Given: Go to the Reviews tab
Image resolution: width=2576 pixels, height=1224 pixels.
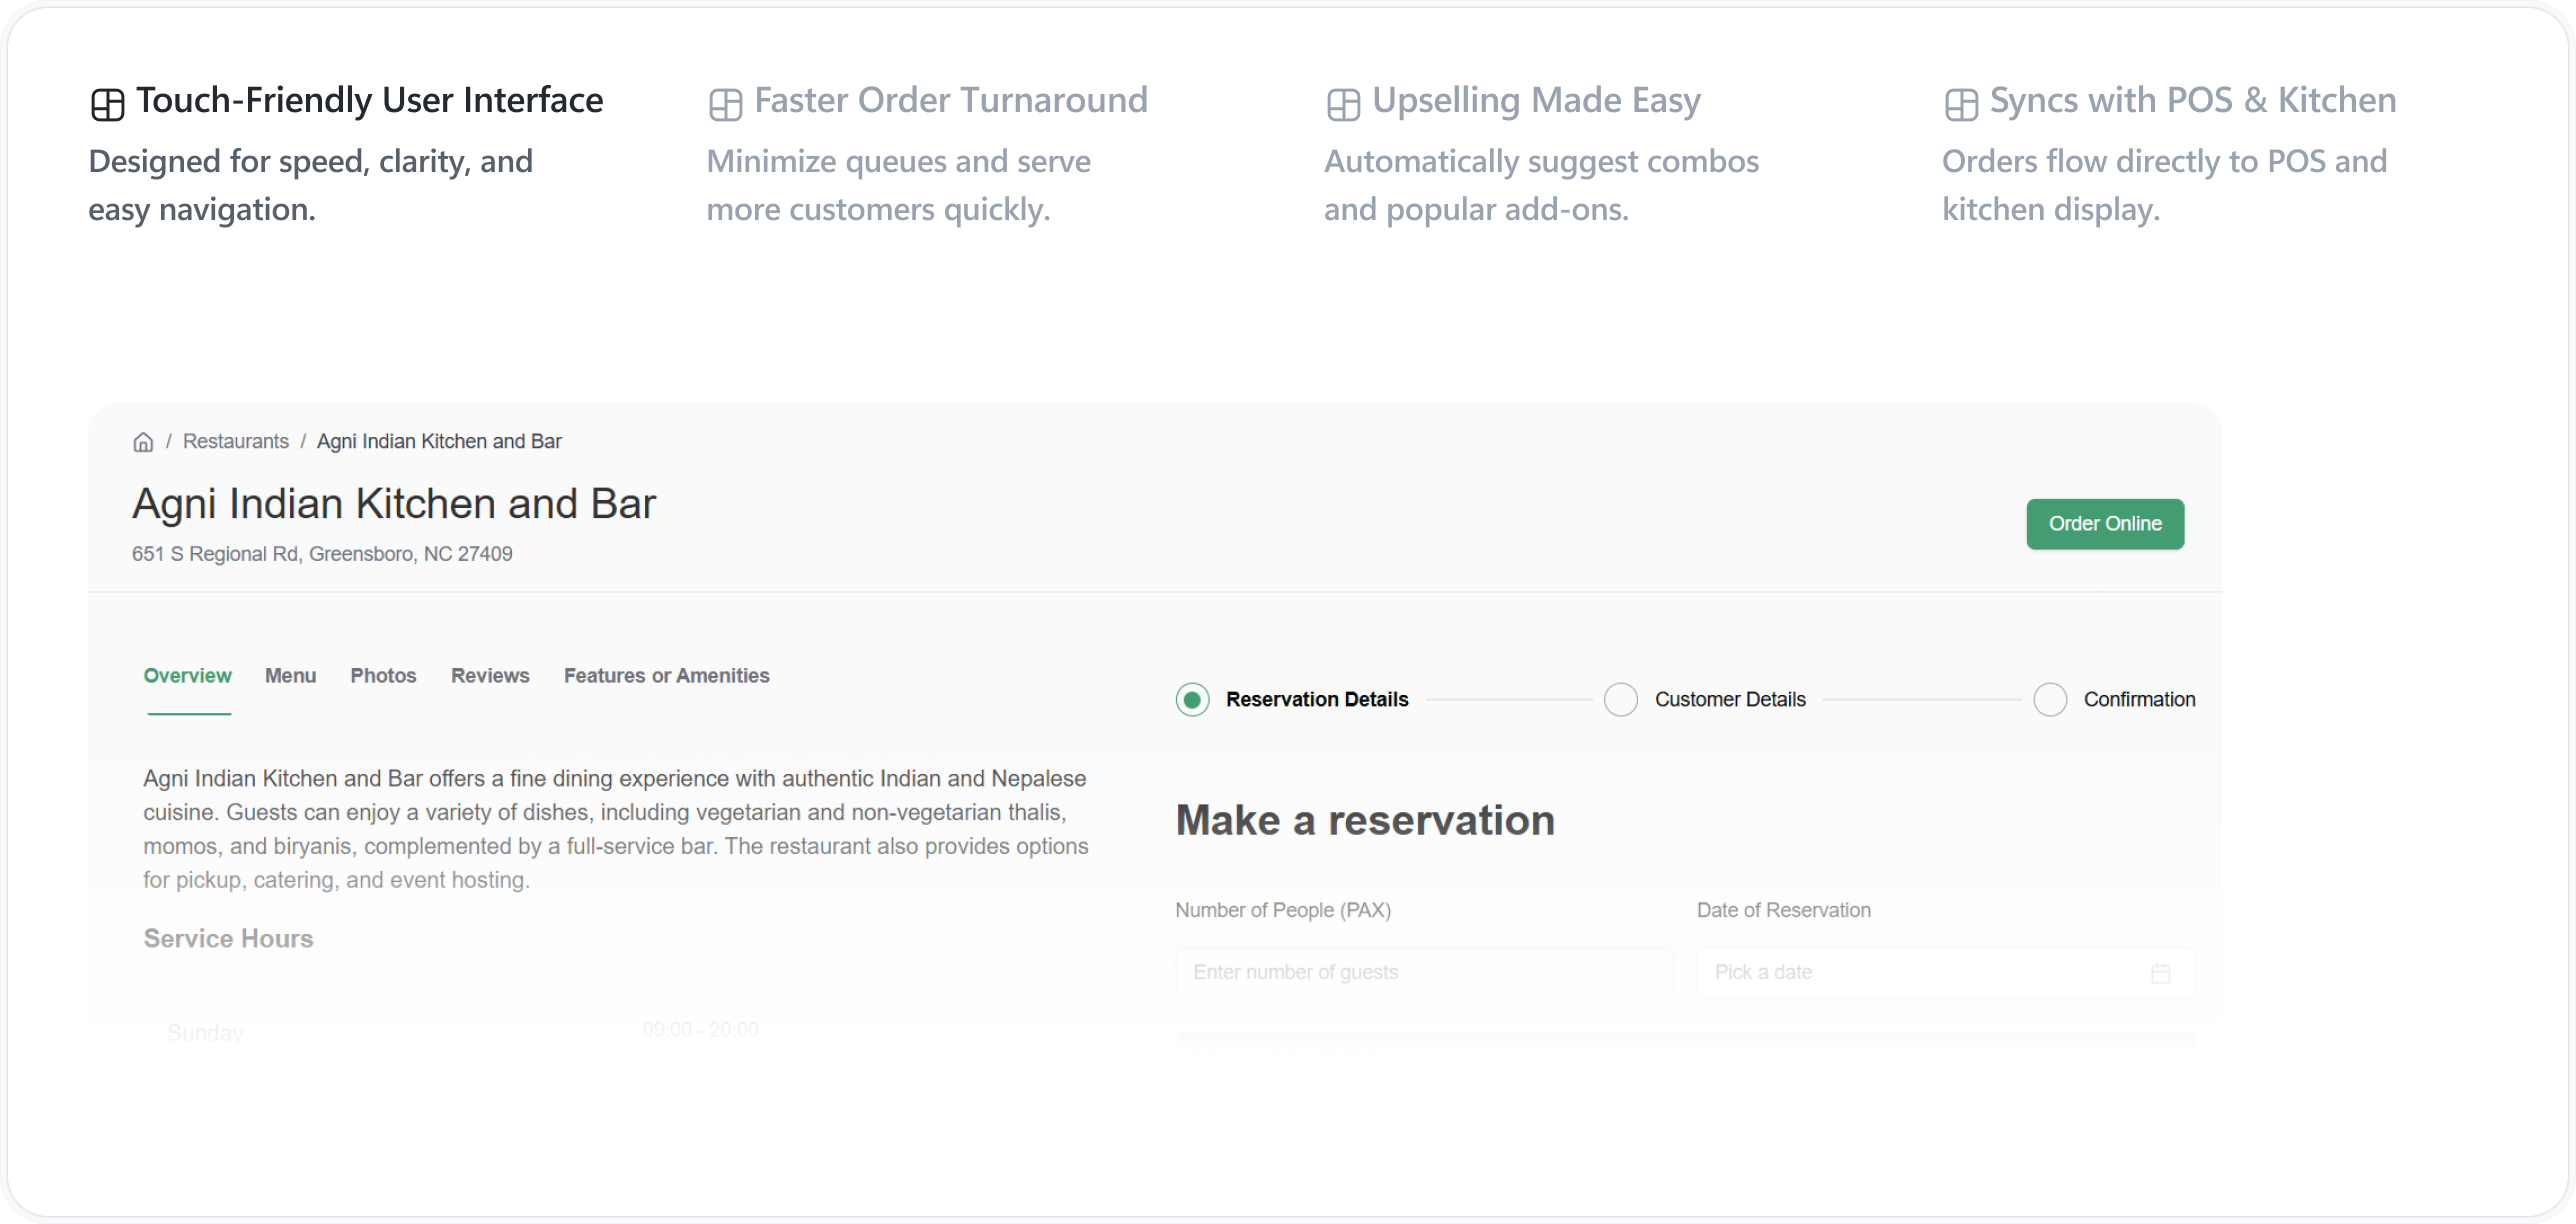Looking at the screenshot, I should pyautogui.click(x=490, y=676).
